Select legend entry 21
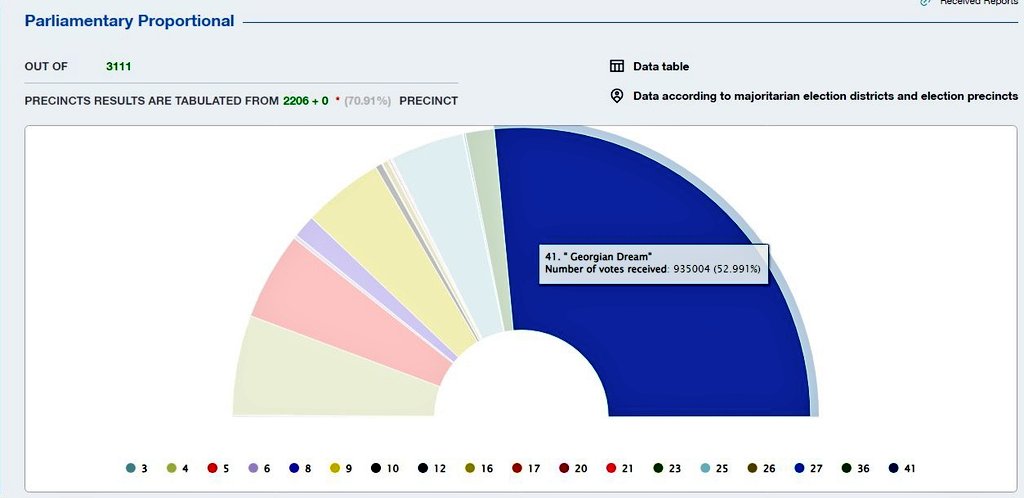1024x498 pixels. (x=620, y=468)
